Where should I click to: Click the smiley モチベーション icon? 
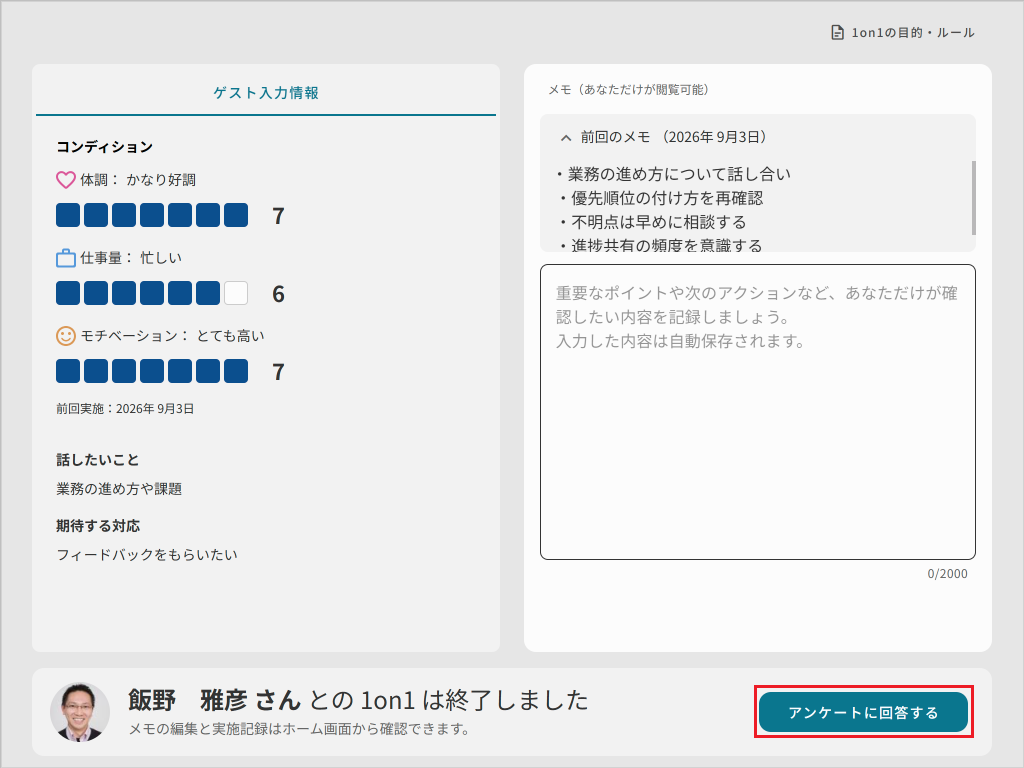coord(66,336)
